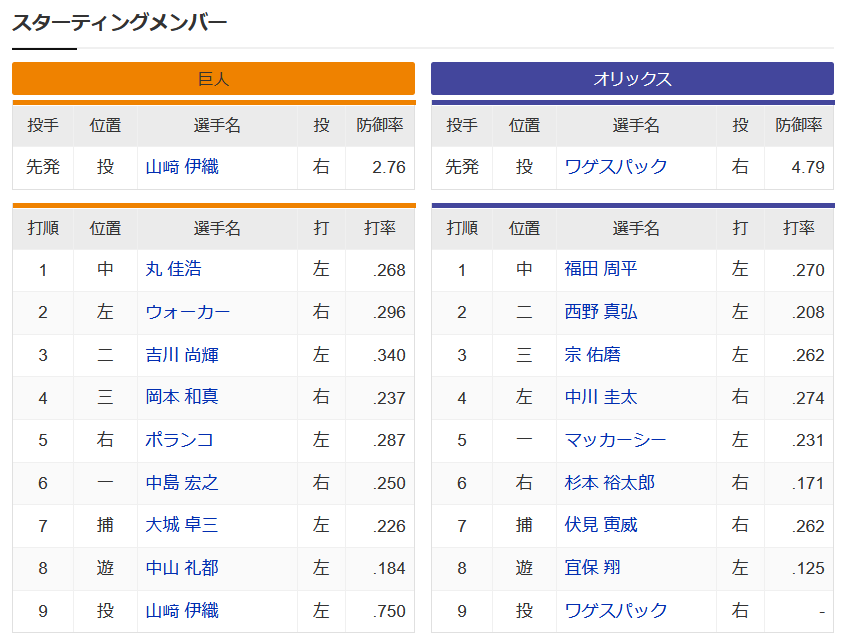
Task: Click player link 丸 佳浩
Action: coord(173,269)
